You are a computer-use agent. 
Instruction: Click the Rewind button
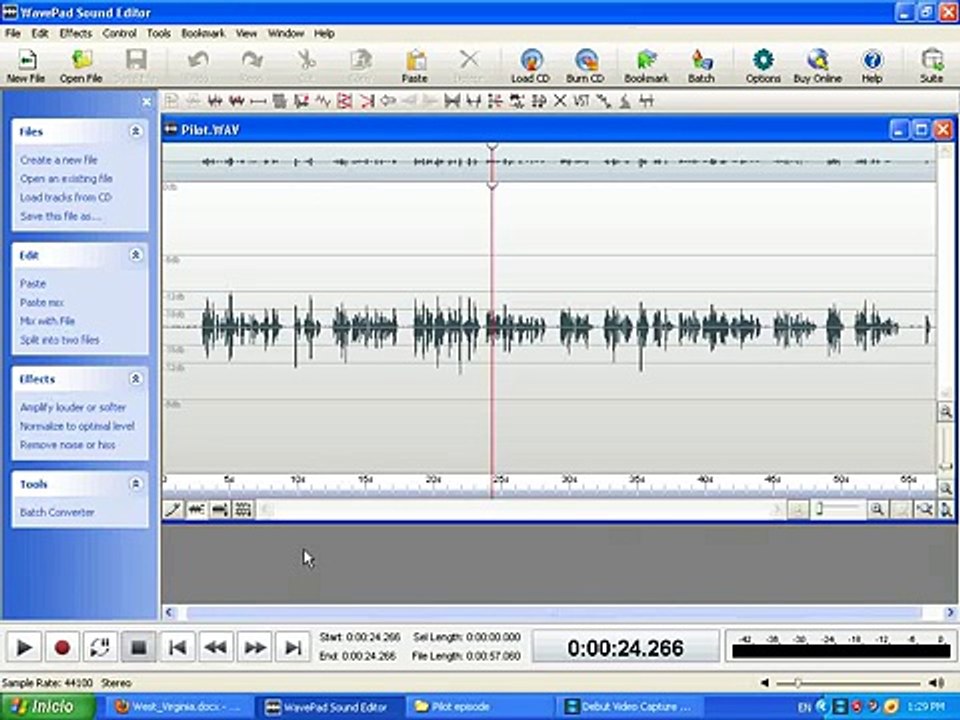pos(216,647)
